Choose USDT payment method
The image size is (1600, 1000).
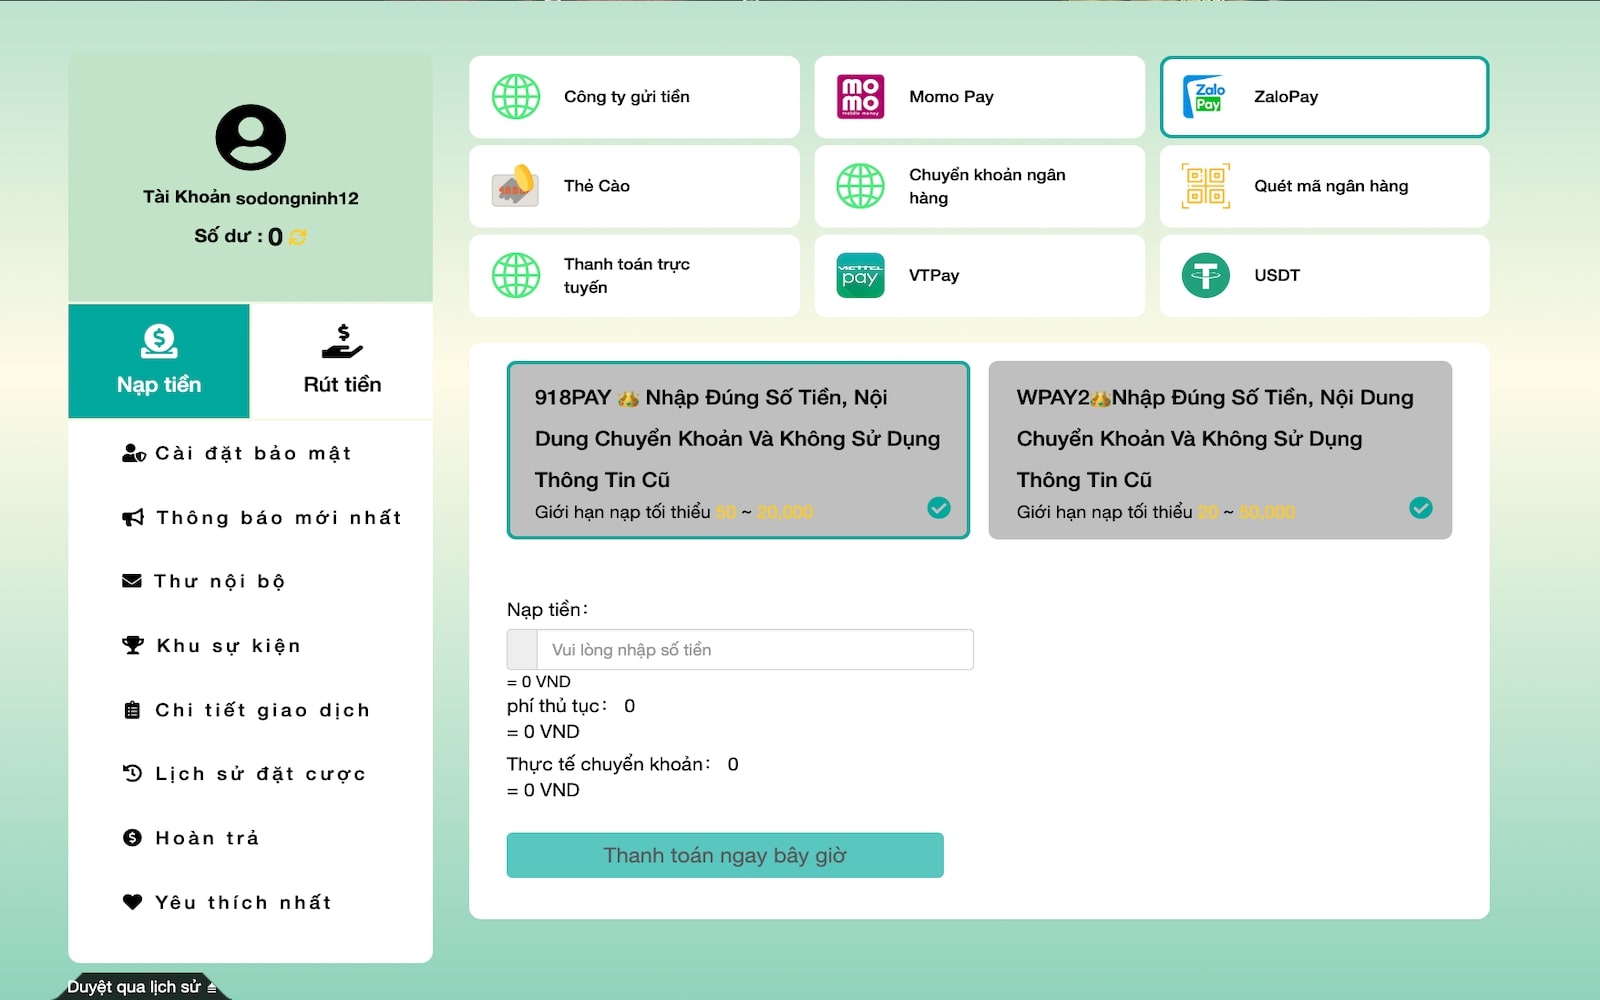click(1325, 276)
